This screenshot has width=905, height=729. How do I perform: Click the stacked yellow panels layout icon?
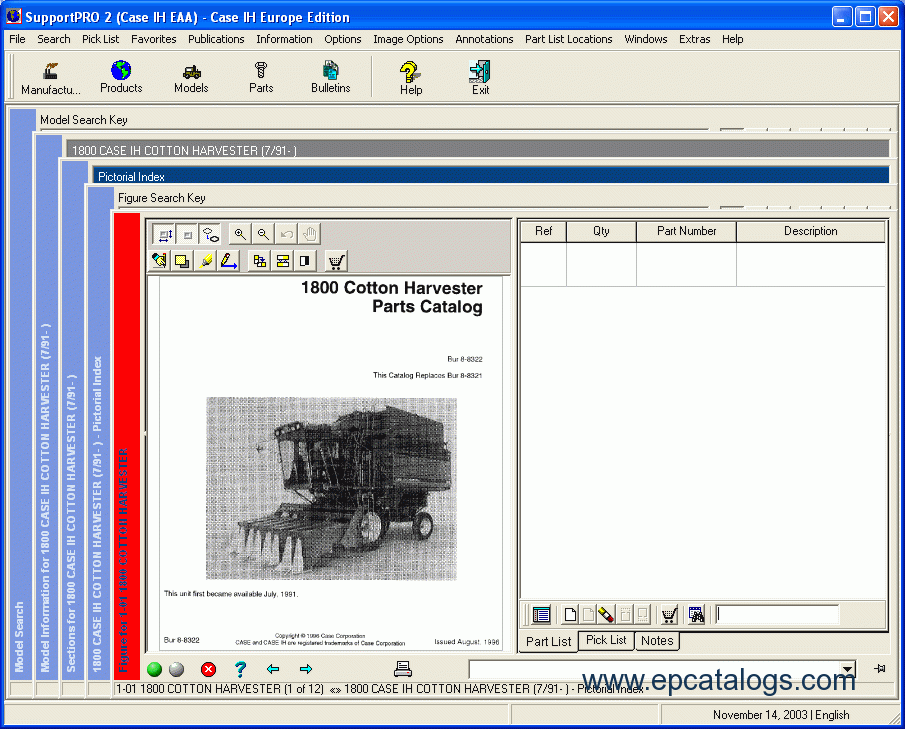click(x=283, y=261)
